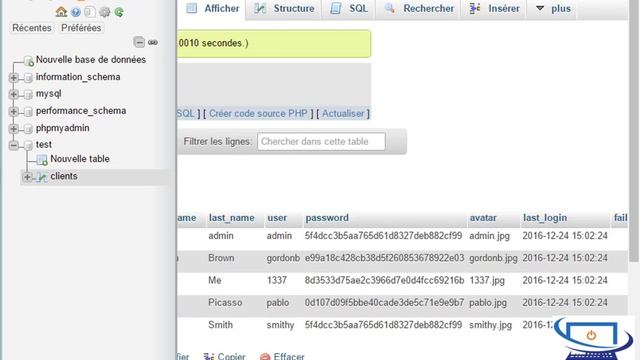Unlink from main panel chain icon
The height and width of the screenshot is (360, 640).
153,42
